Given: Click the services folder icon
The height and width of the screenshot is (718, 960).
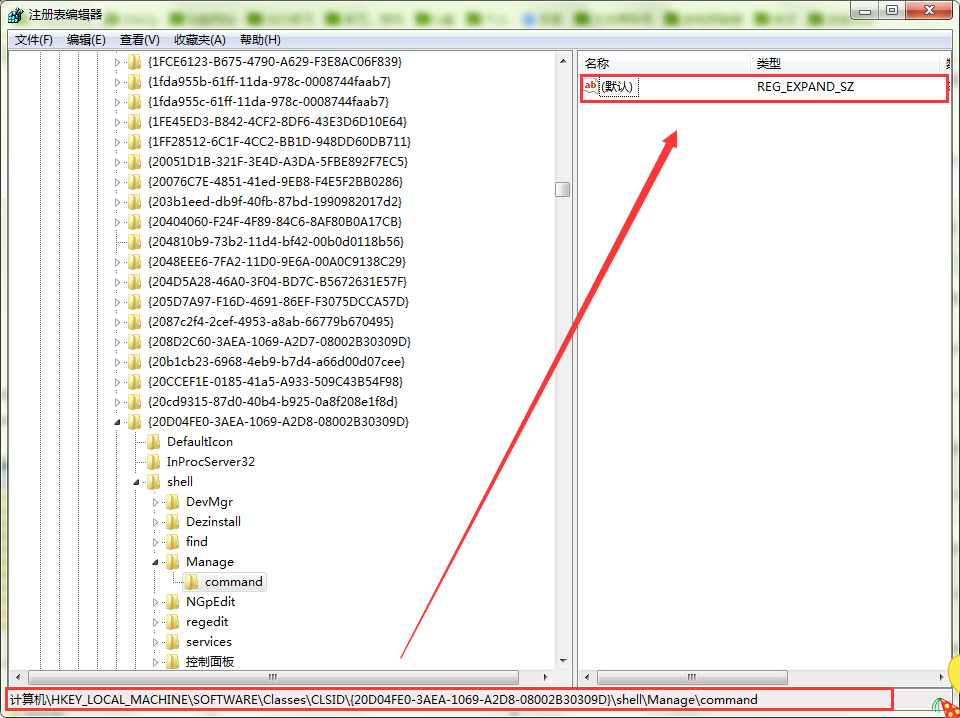Looking at the screenshot, I should pos(173,641).
